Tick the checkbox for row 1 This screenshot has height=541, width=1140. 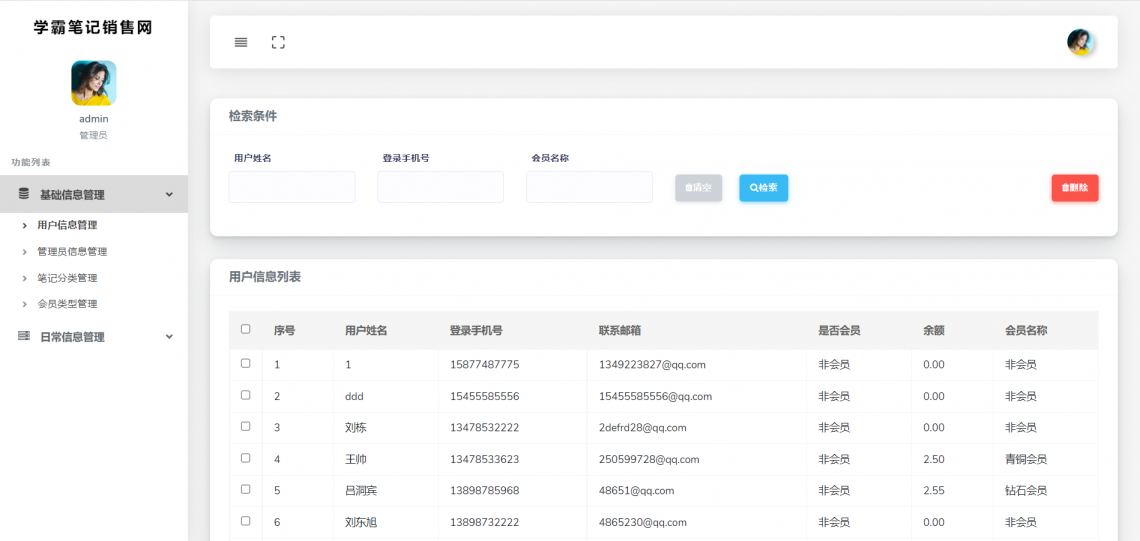[245, 364]
